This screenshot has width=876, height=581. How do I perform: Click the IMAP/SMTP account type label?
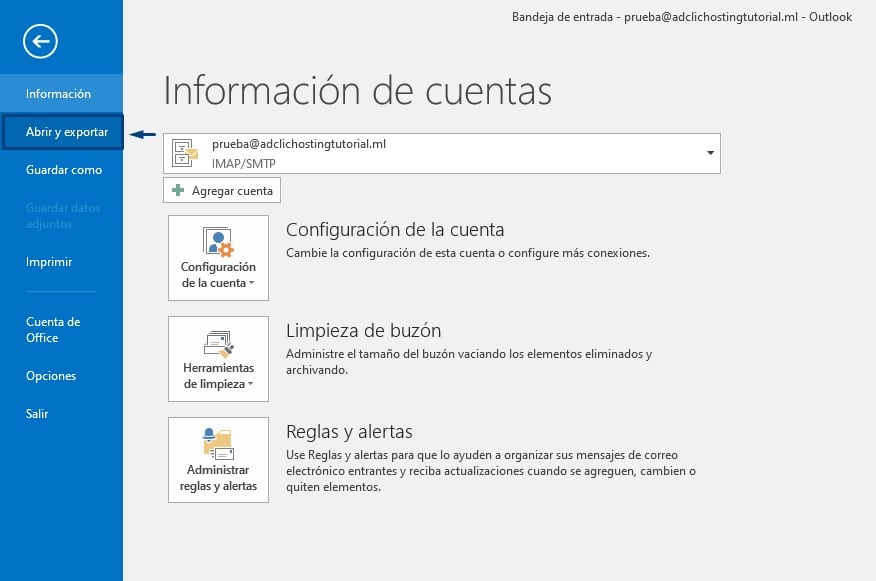click(x=244, y=164)
